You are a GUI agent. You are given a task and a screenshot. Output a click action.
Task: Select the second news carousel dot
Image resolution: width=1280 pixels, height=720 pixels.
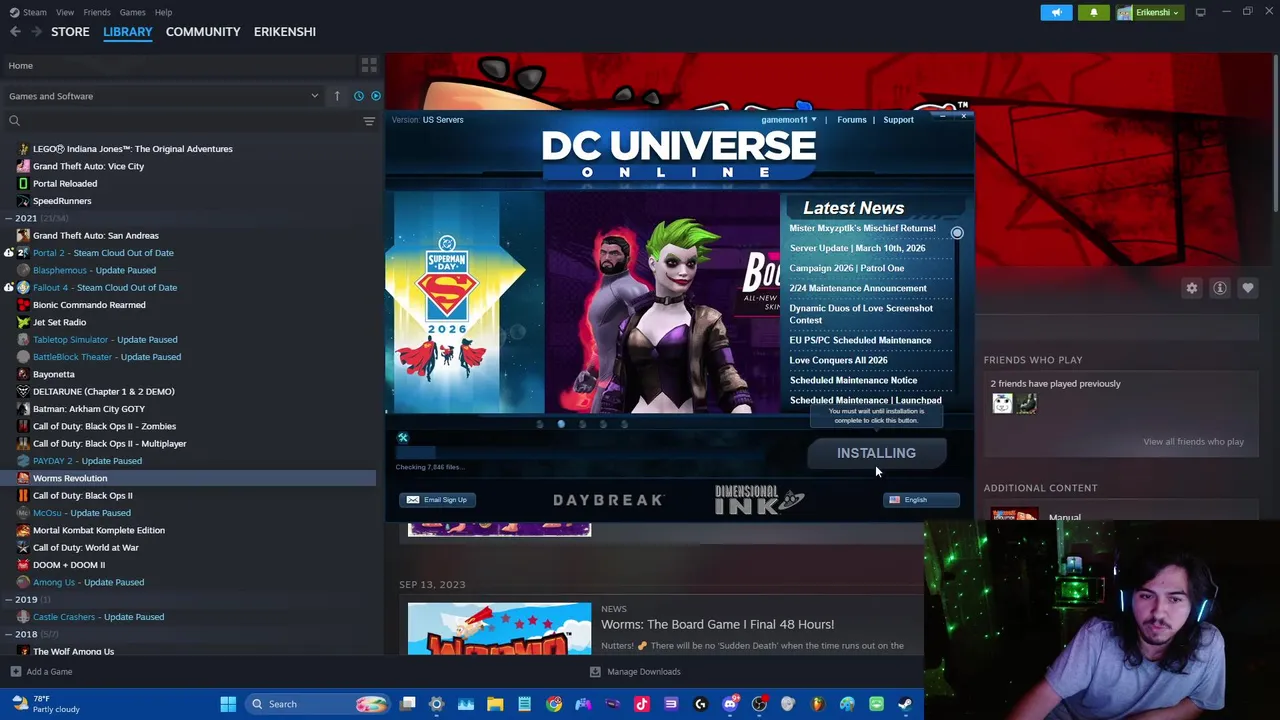click(x=561, y=424)
